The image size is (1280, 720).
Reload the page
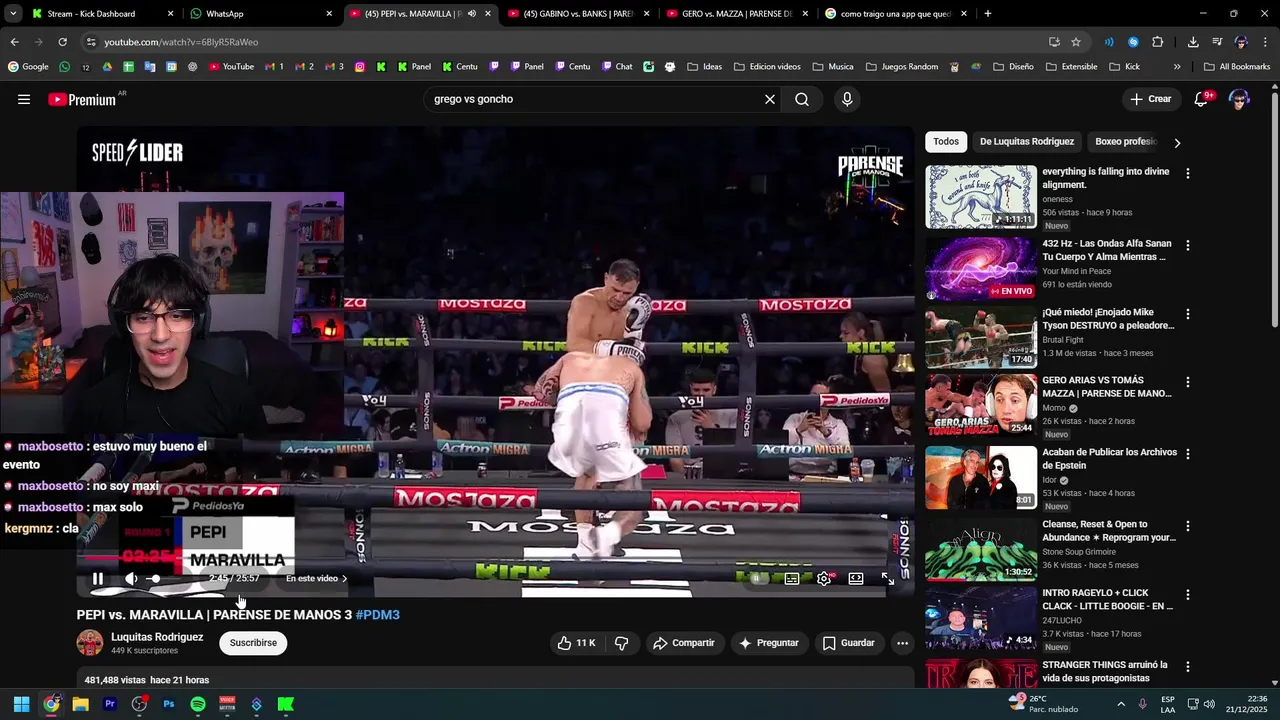coord(62,42)
